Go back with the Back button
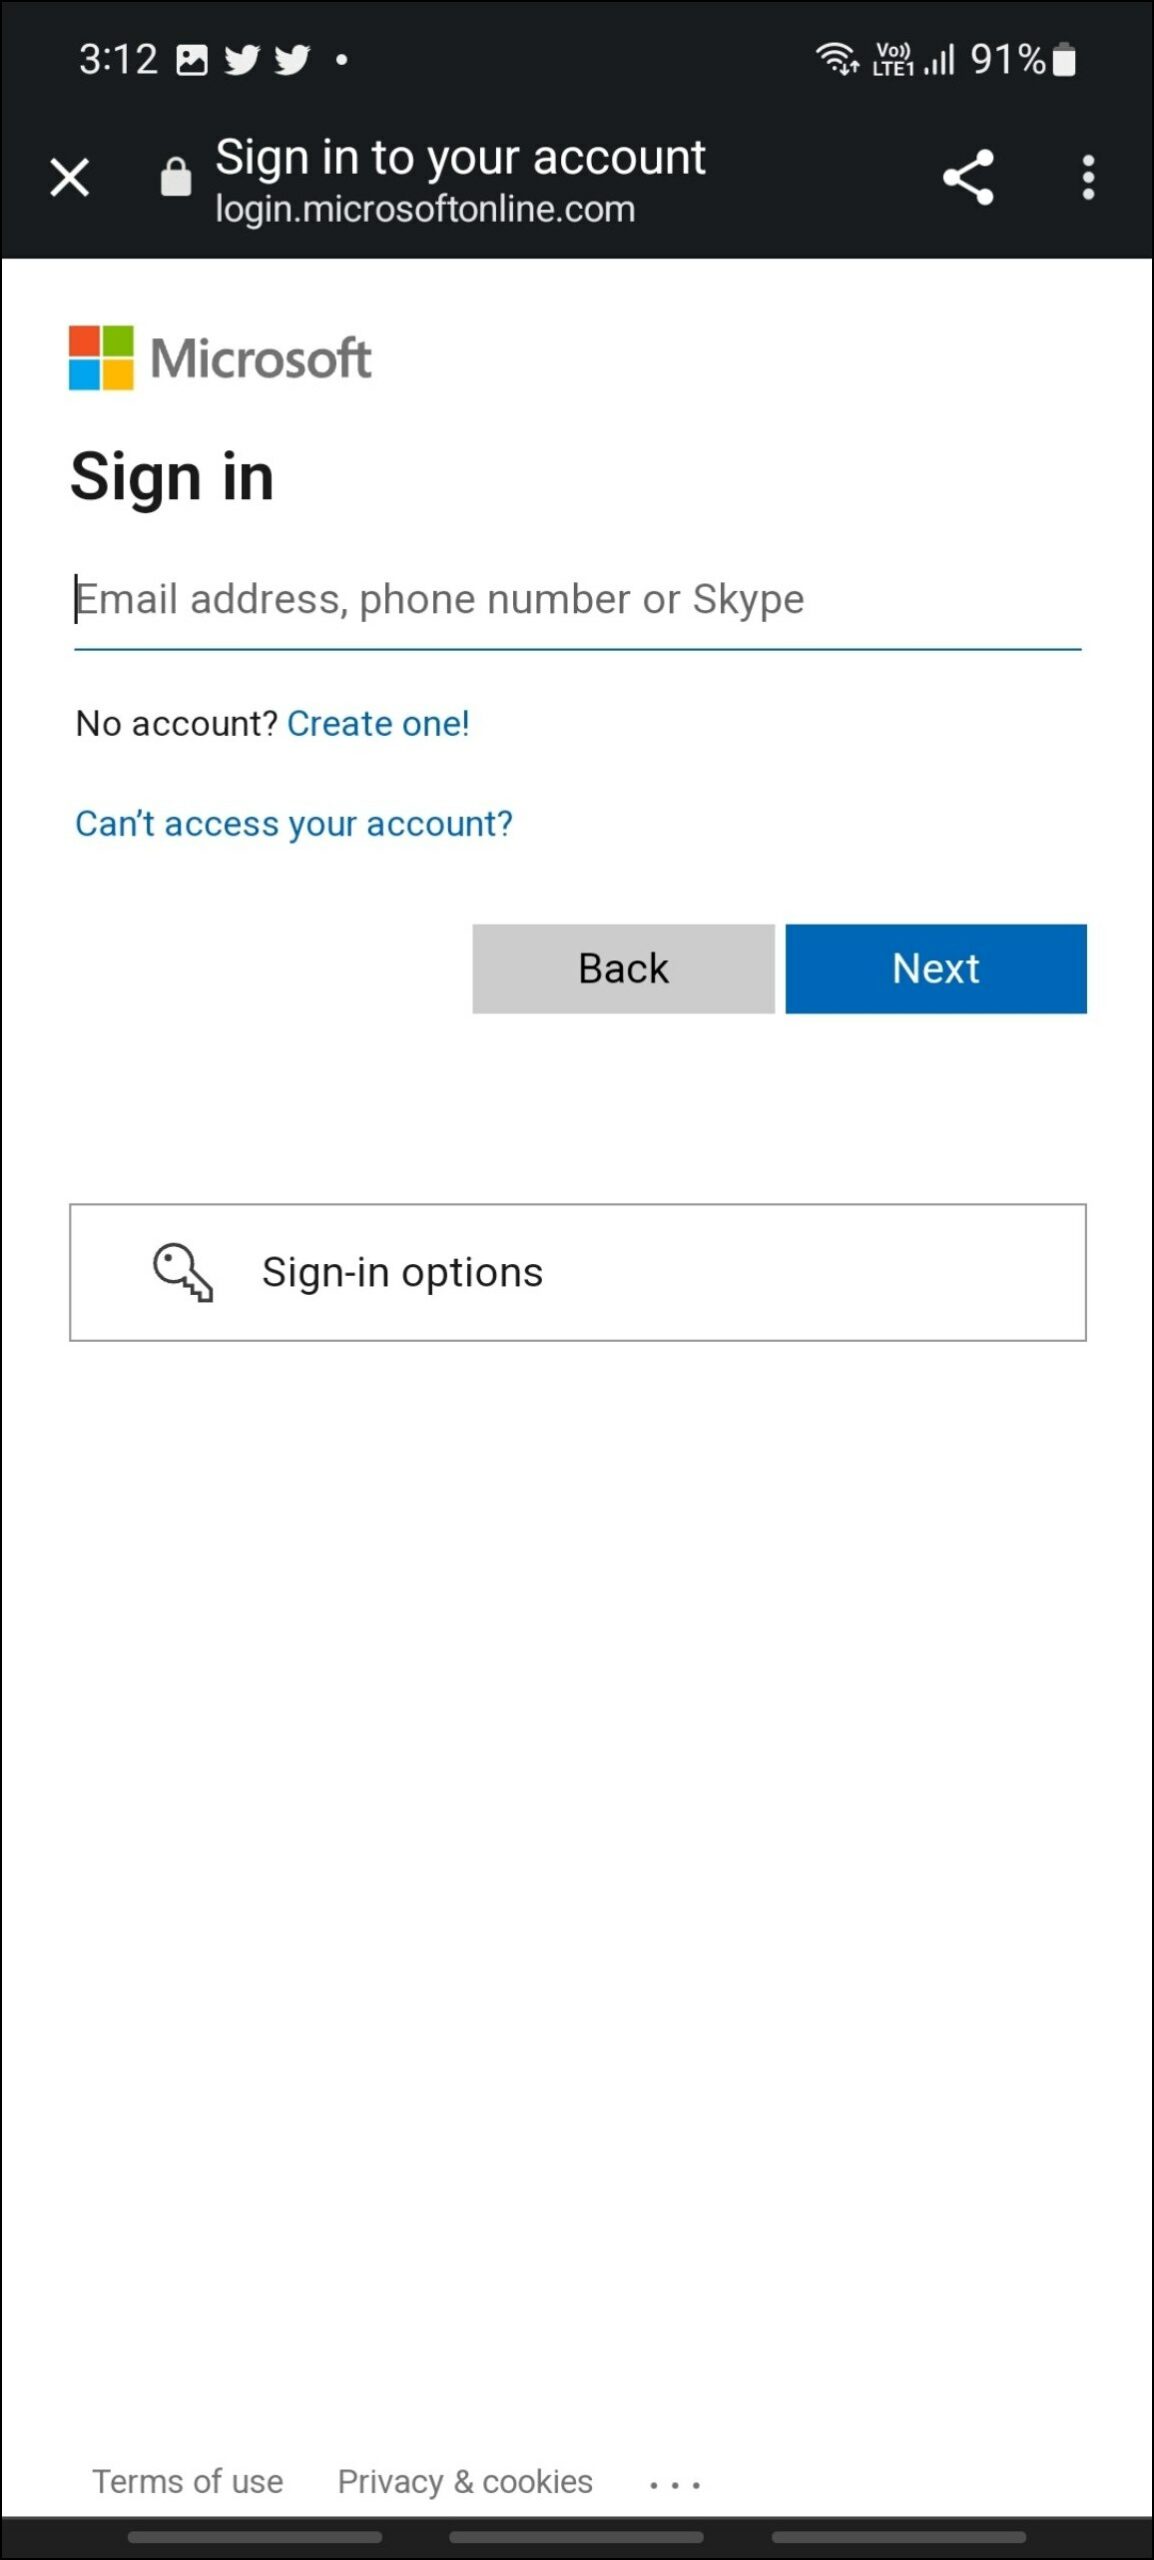Screen dimensions: 1154x2560 point(623,968)
